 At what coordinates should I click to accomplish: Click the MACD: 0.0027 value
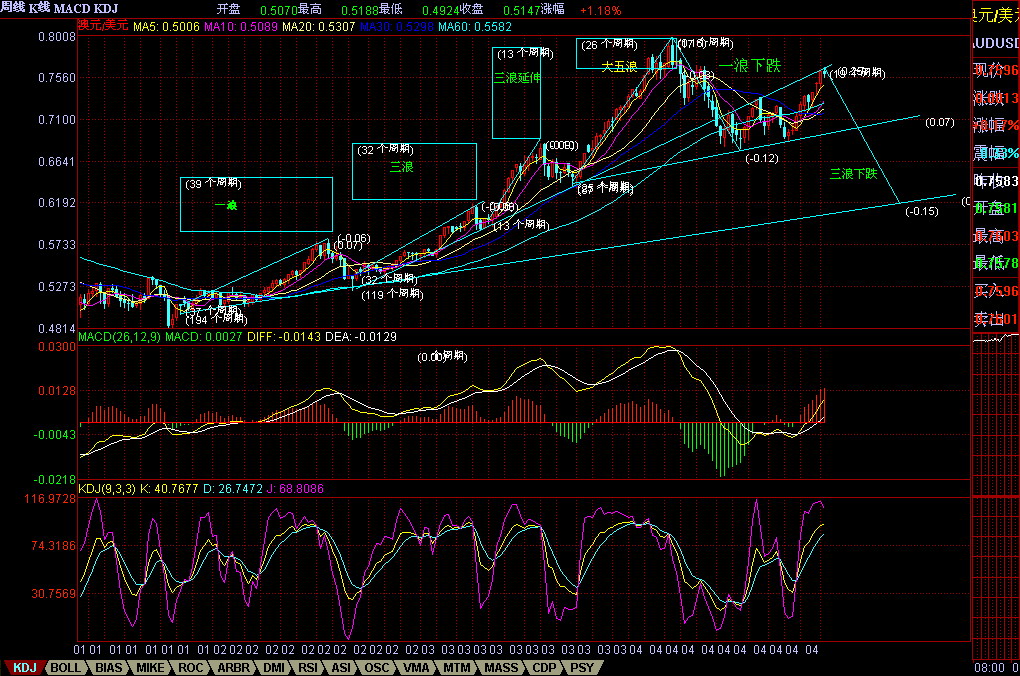204,336
